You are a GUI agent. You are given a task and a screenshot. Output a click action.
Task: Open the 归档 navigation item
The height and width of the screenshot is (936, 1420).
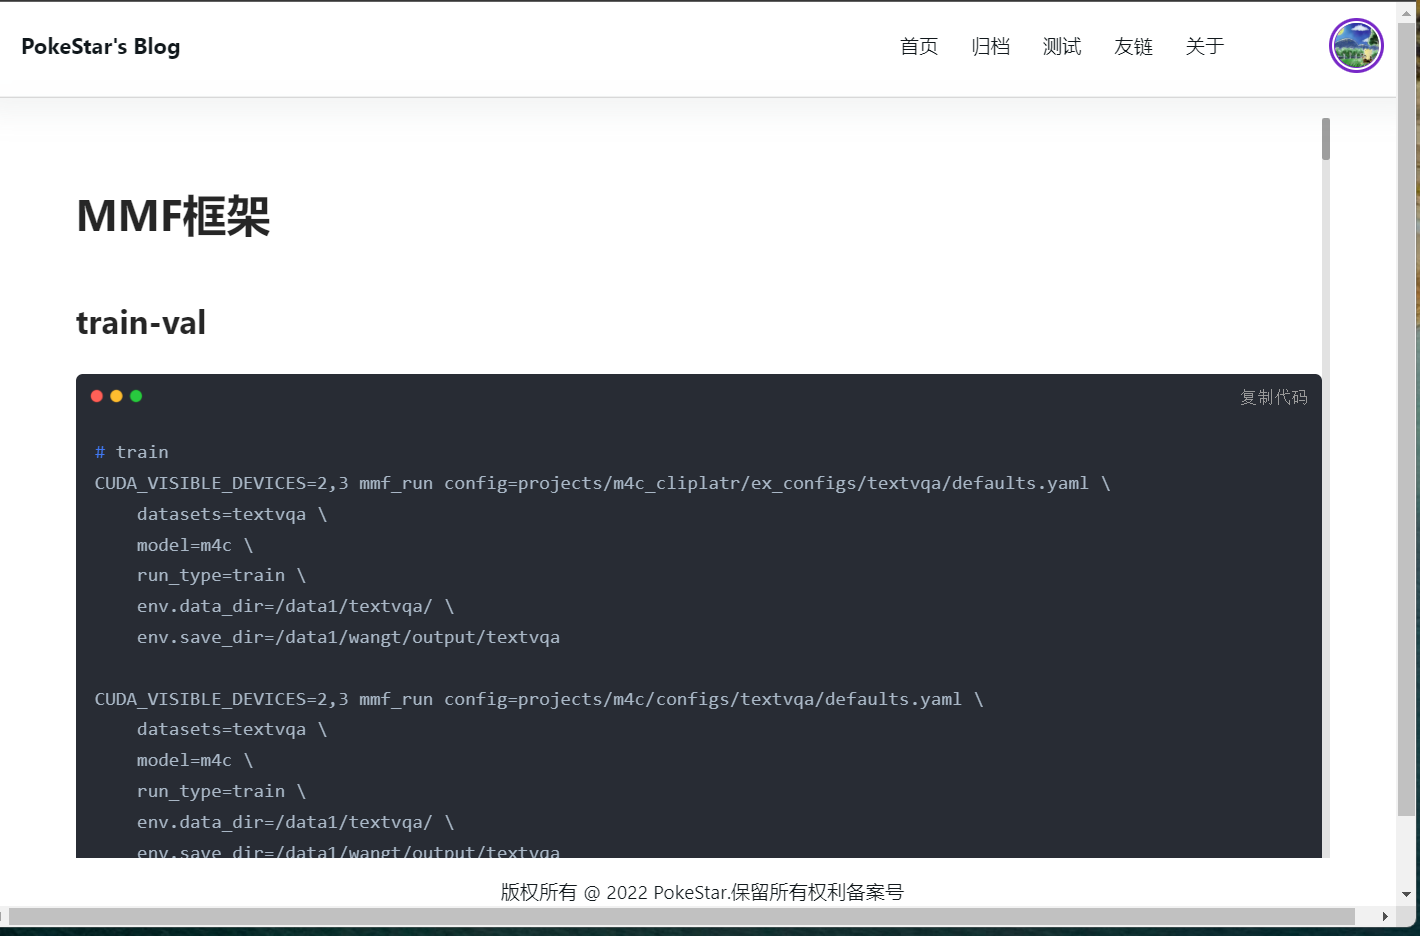point(990,46)
